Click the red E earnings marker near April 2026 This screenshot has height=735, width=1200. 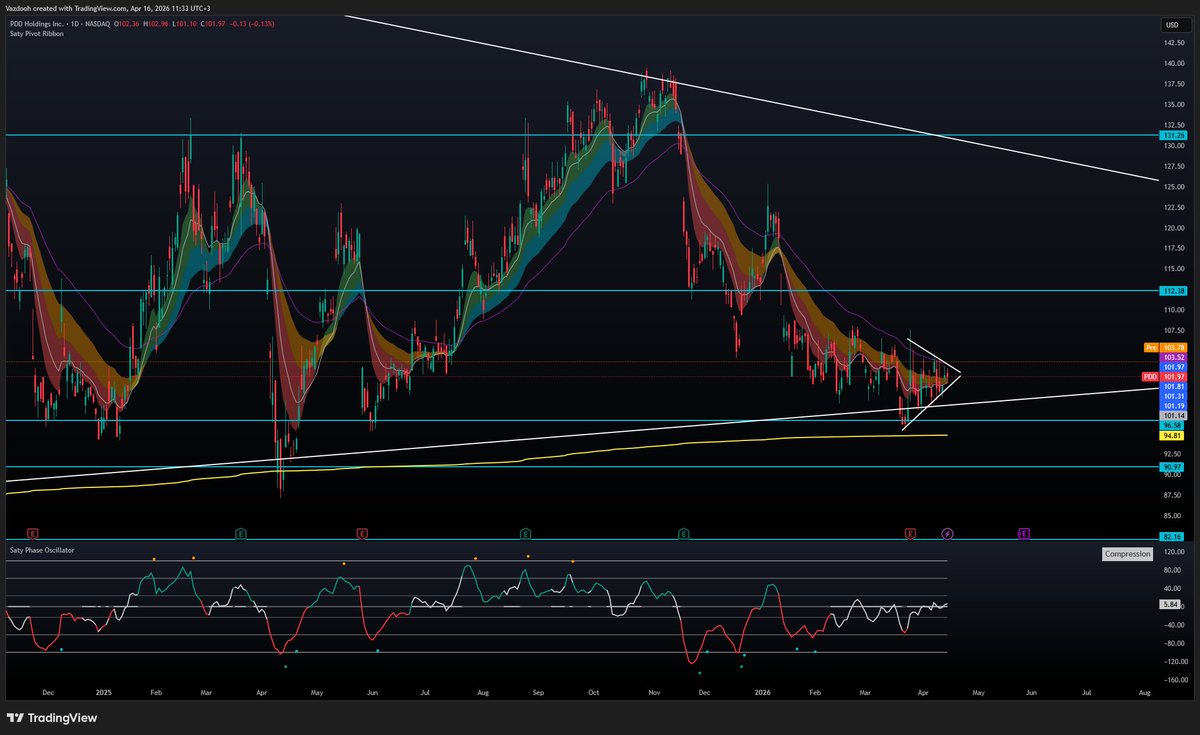click(x=909, y=534)
